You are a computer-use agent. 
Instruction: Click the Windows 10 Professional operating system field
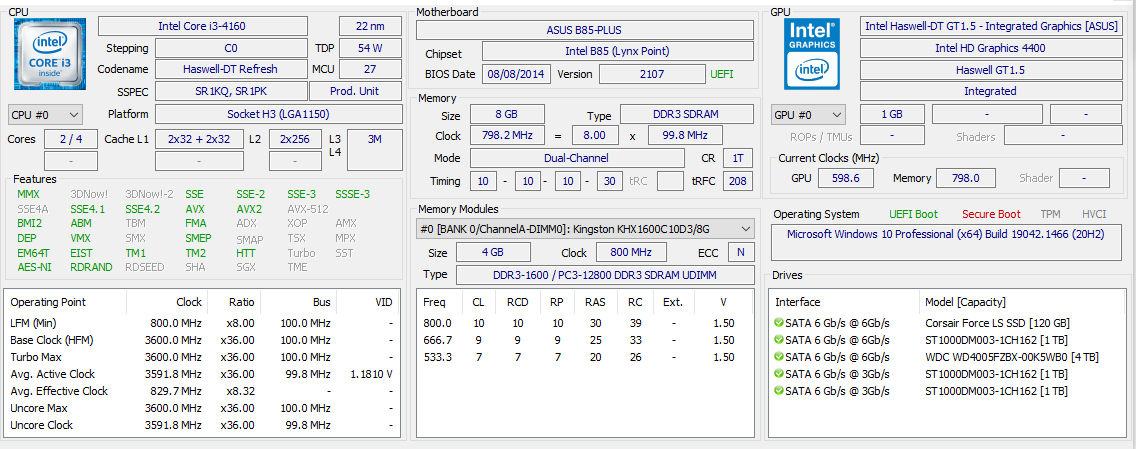coord(946,235)
